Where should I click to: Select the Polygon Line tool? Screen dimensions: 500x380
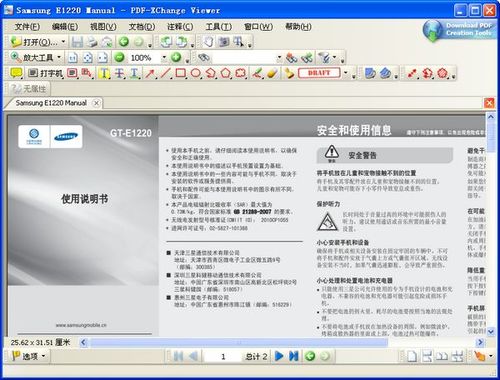211,73
